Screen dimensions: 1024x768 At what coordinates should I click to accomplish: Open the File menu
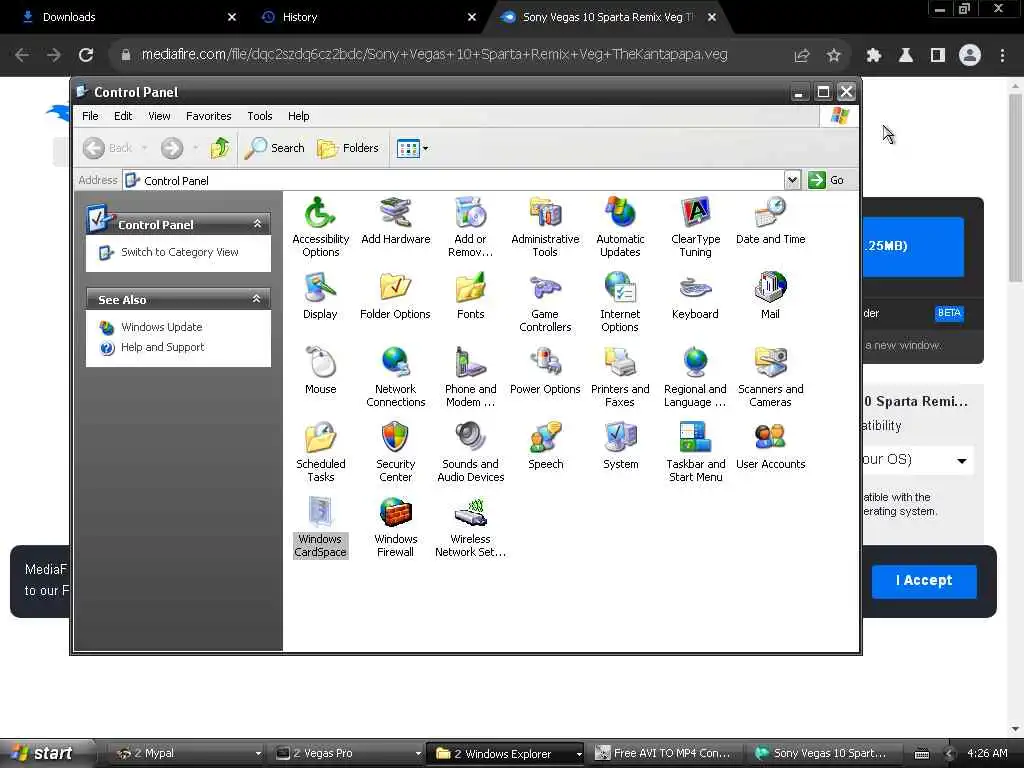point(90,116)
